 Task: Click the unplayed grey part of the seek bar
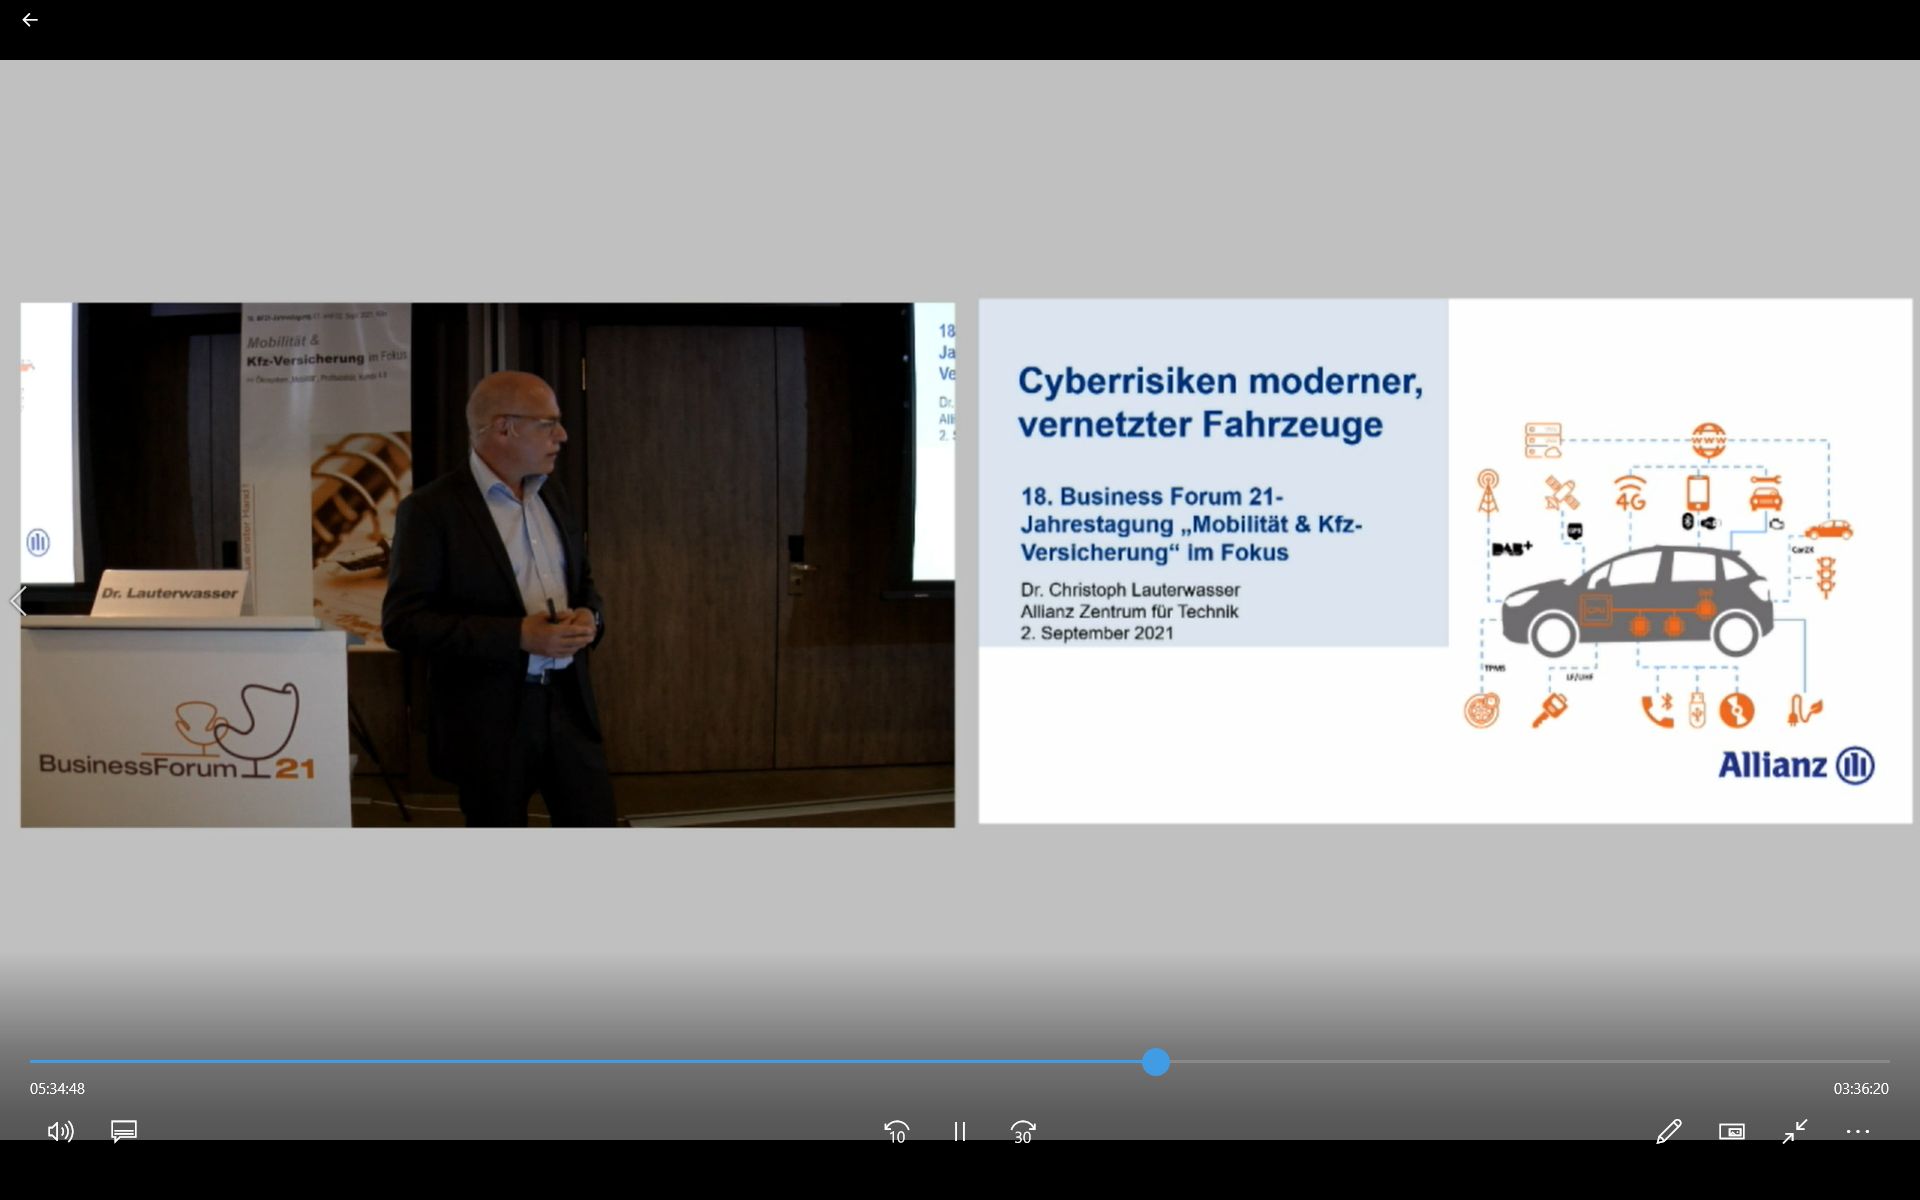point(1520,1062)
